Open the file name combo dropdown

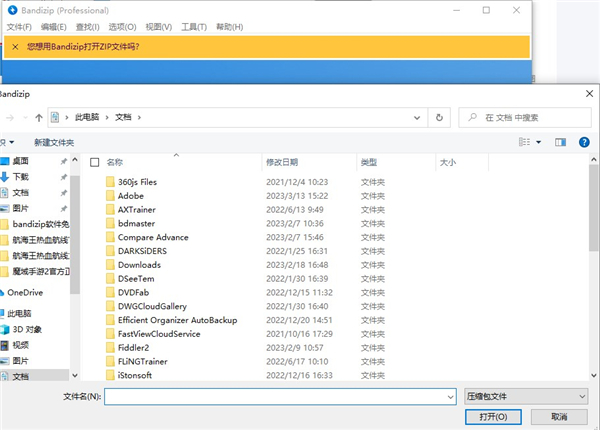pos(450,397)
